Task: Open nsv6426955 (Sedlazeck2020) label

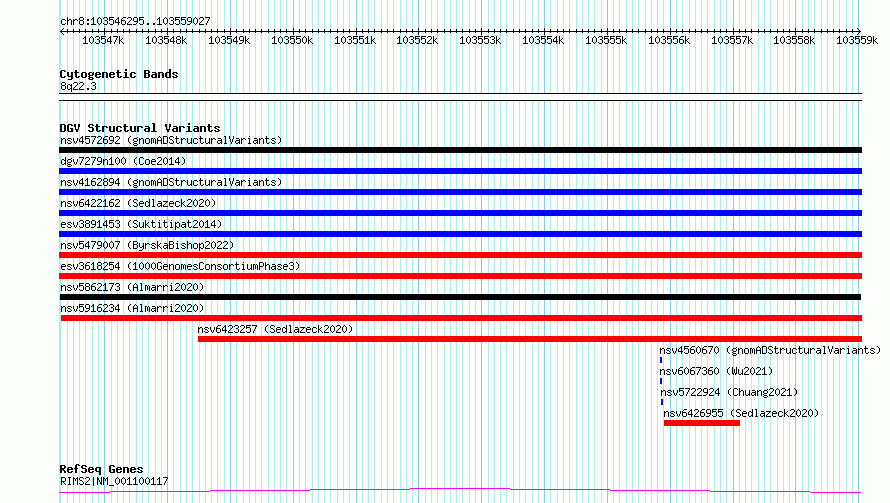Action: pyautogui.click(x=741, y=413)
